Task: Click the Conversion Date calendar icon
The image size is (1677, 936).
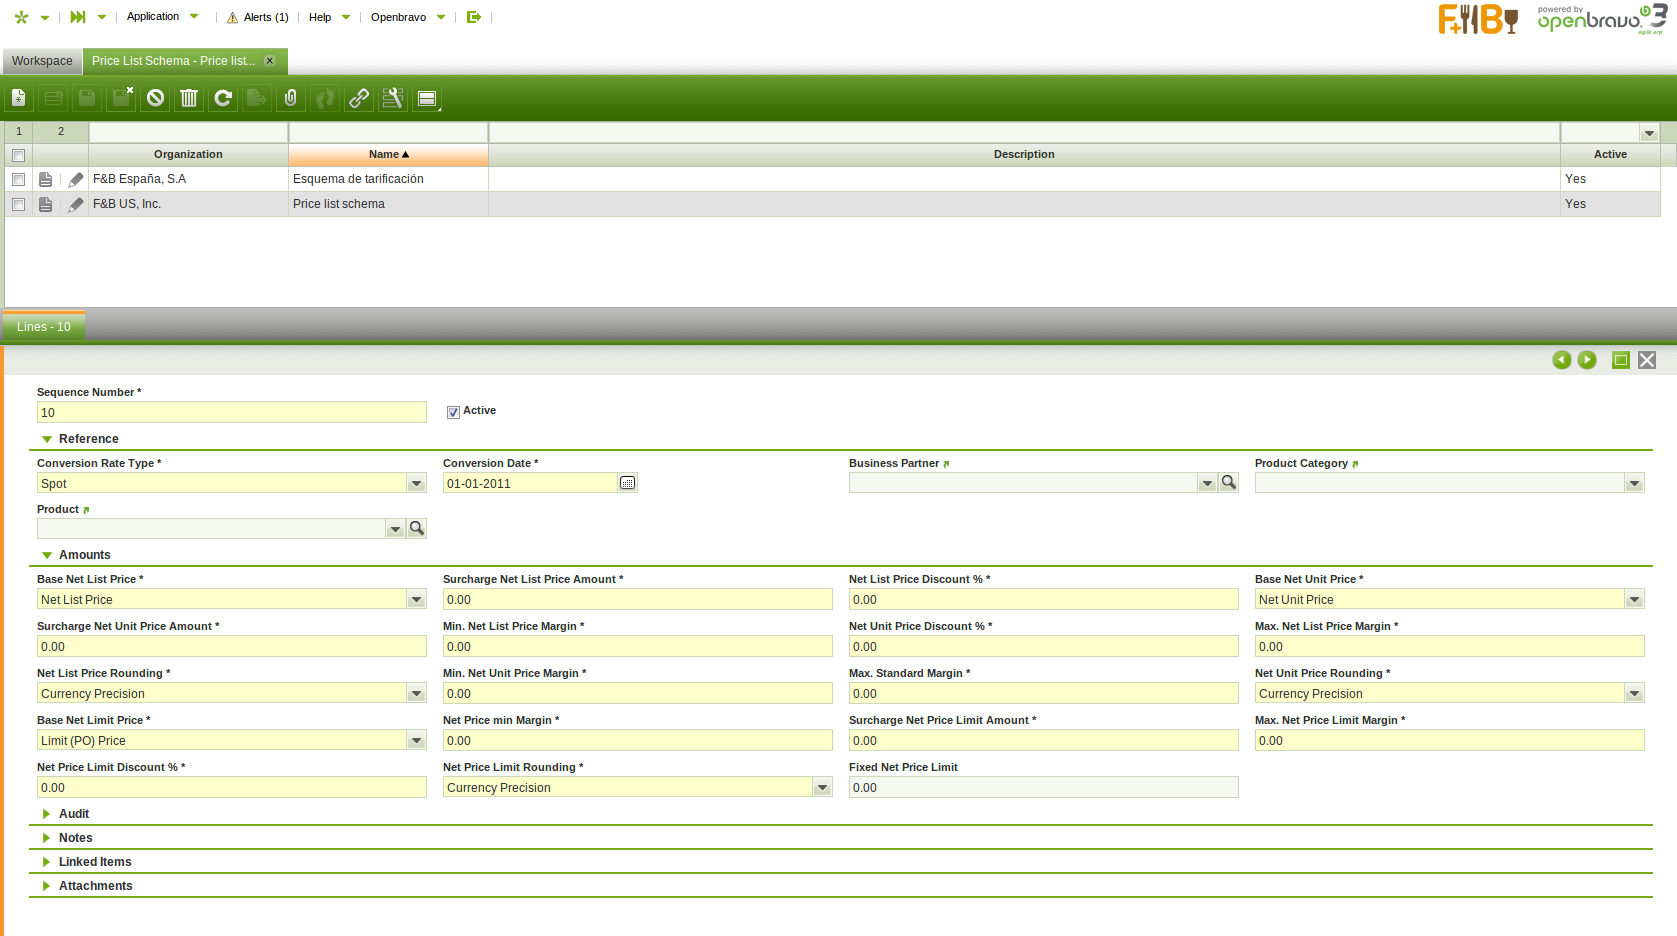Action: point(627,483)
